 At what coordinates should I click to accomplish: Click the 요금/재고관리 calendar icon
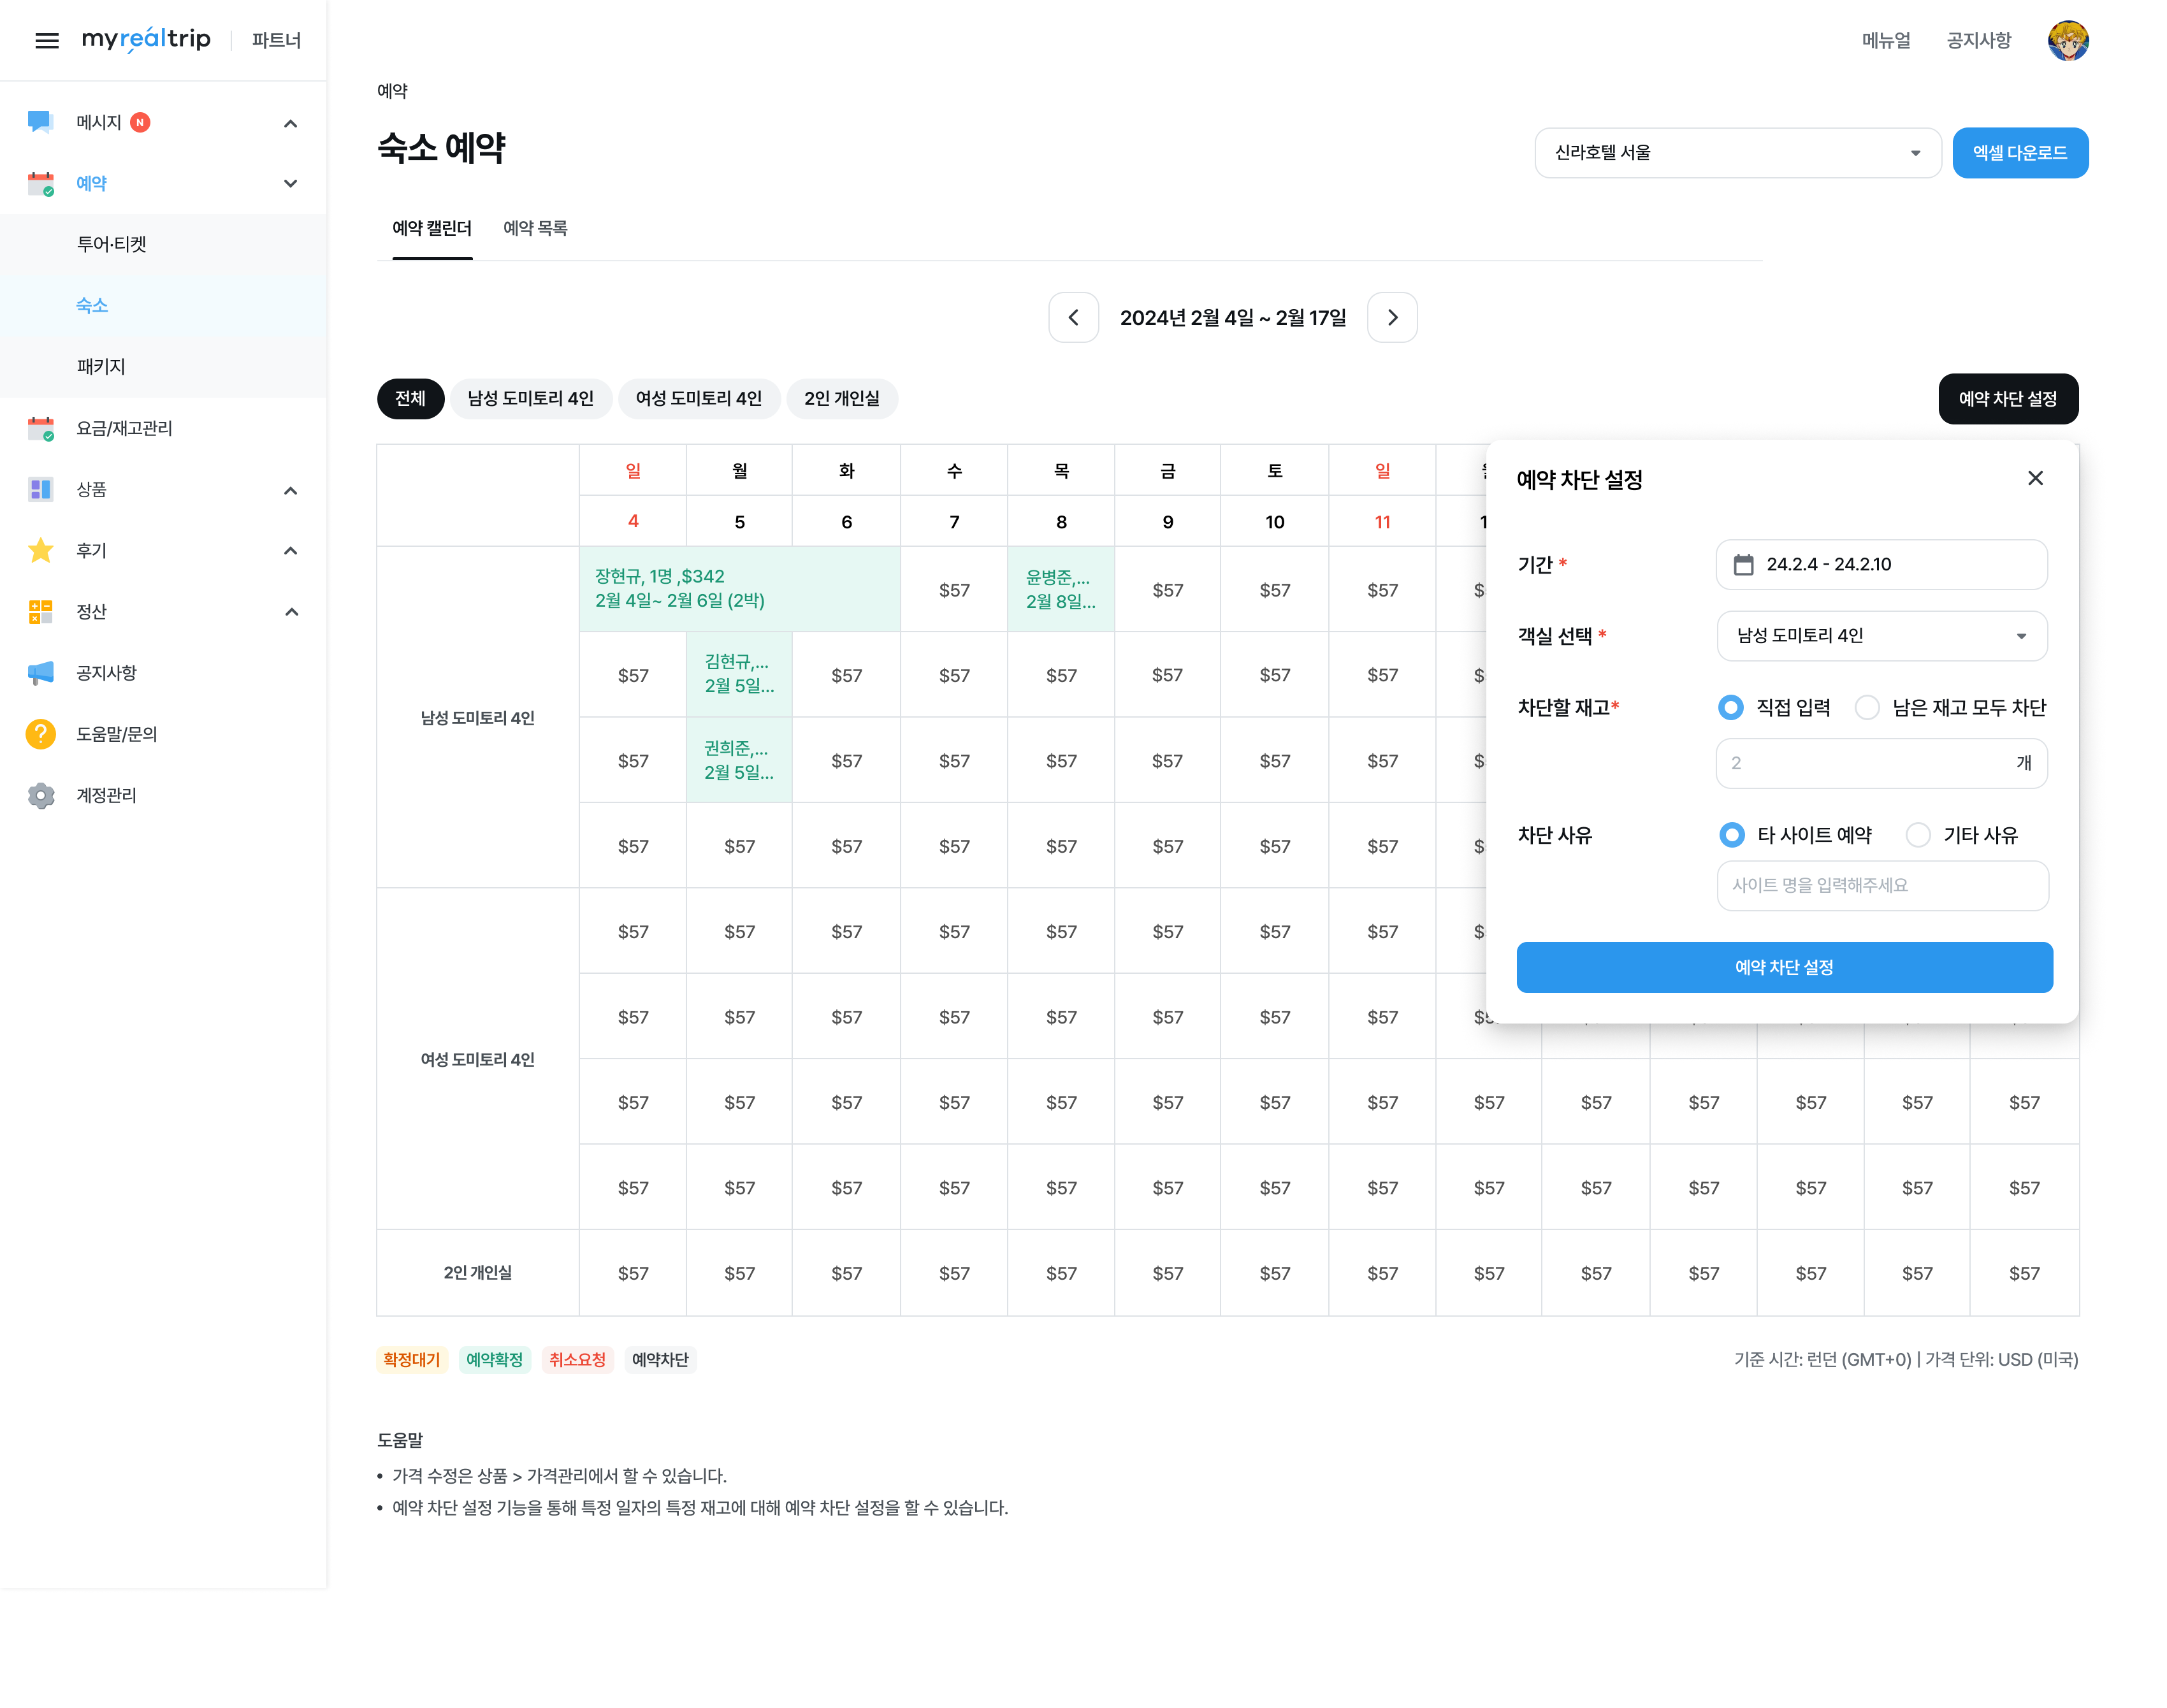tap(40, 428)
